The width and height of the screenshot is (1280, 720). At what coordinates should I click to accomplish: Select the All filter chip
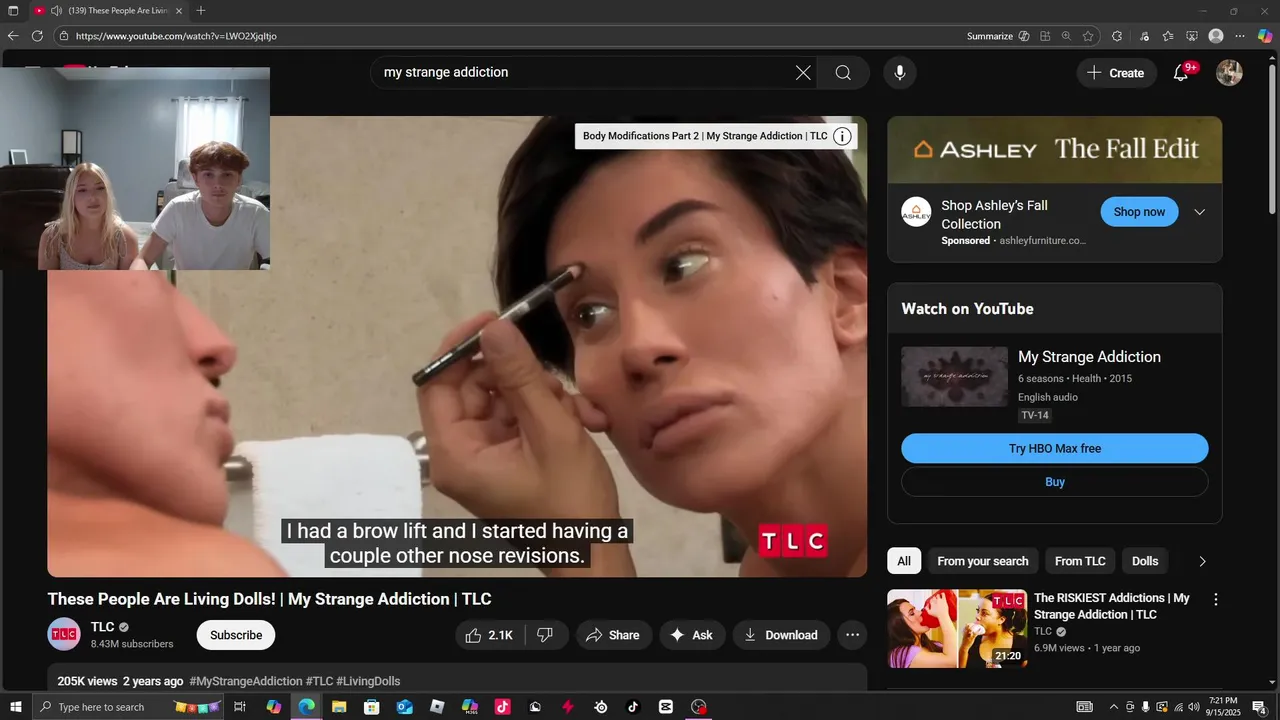904,561
